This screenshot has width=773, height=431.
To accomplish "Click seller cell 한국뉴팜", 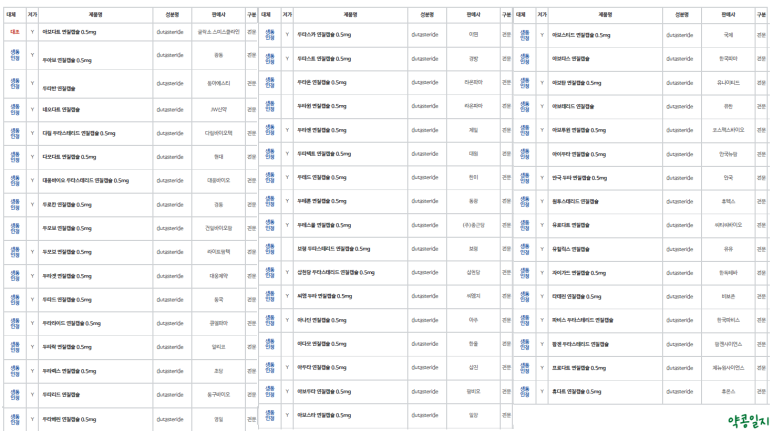I will coord(728,154).
